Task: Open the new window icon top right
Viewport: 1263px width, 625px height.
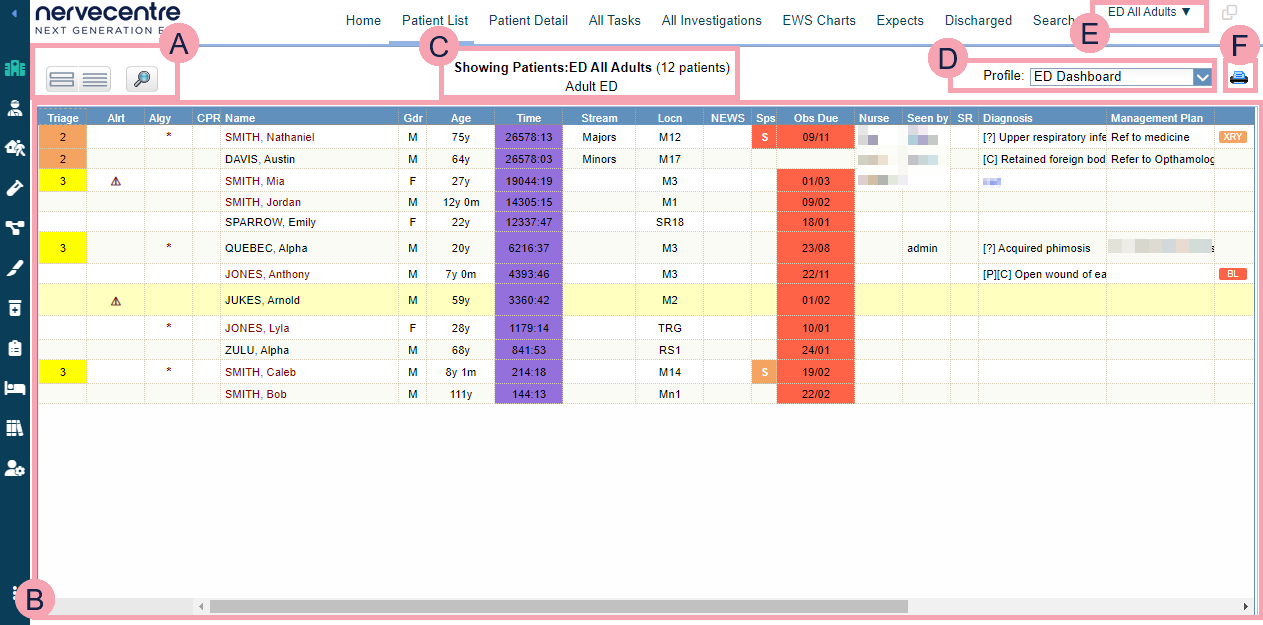Action: 1229,13
